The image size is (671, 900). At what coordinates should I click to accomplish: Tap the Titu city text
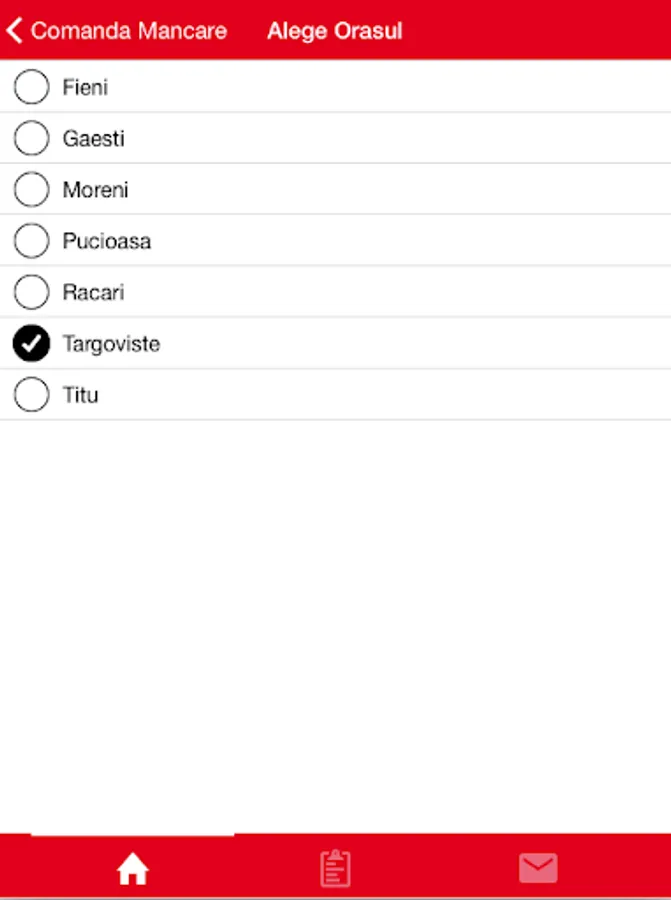pos(80,395)
